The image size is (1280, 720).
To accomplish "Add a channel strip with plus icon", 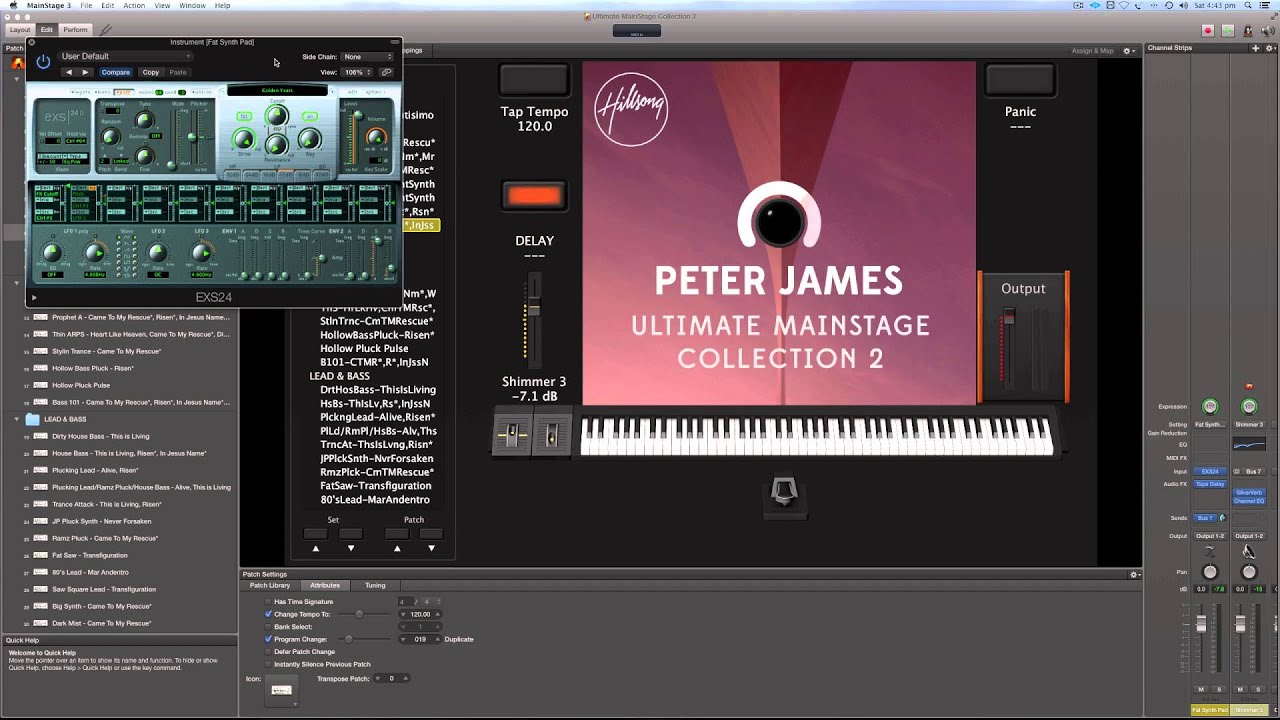I will click(1255, 48).
